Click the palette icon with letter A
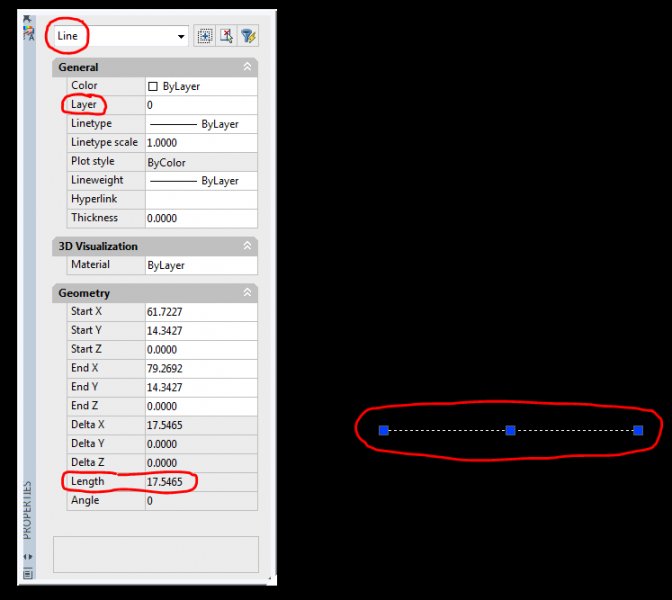The width and height of the screenshot is (672, 600). tap(29, 33)
